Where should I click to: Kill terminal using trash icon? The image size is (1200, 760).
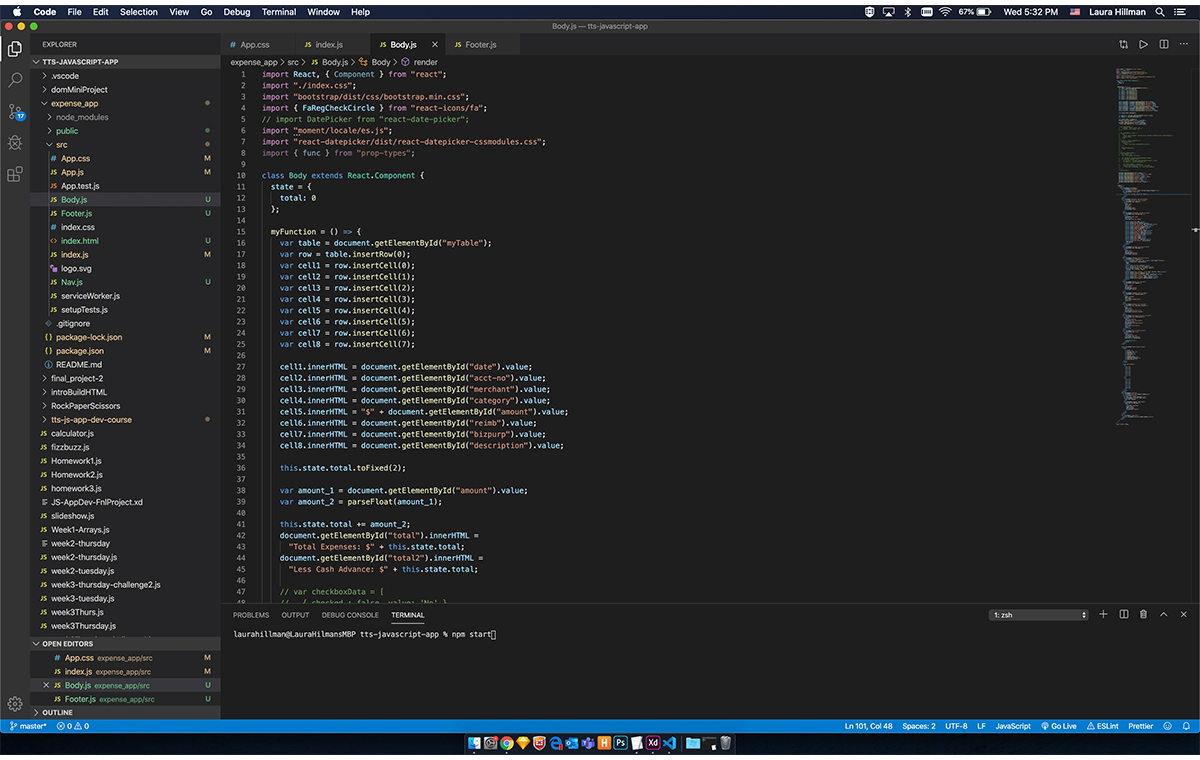pyautogui.click(x=1143, y=614)
